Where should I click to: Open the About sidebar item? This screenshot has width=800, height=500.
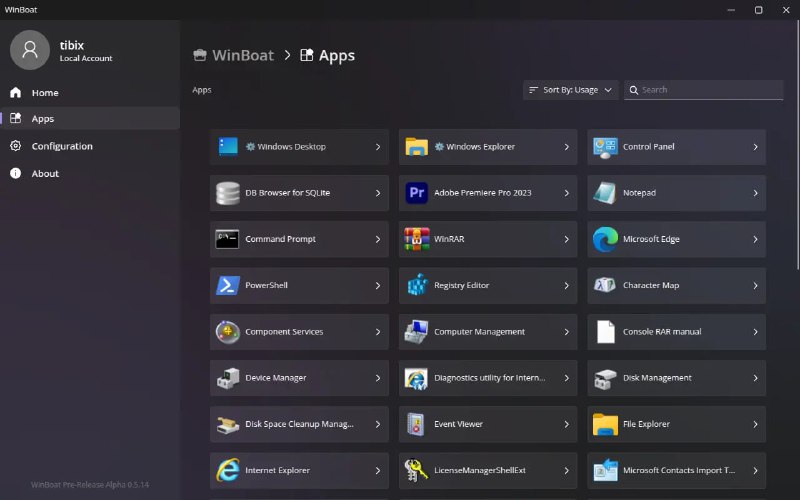click(90, 173)
